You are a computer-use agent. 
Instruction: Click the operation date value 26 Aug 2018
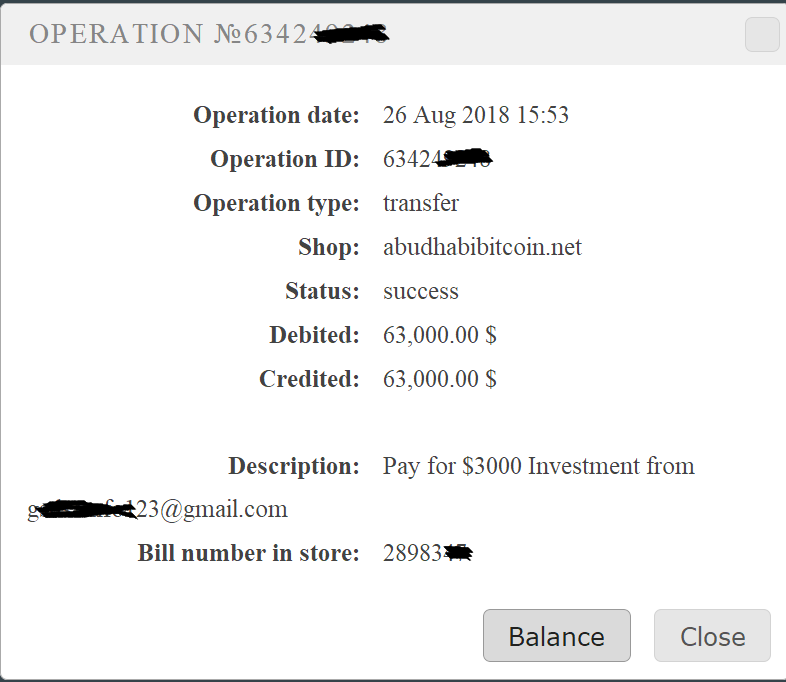click(x=475, y=115)
